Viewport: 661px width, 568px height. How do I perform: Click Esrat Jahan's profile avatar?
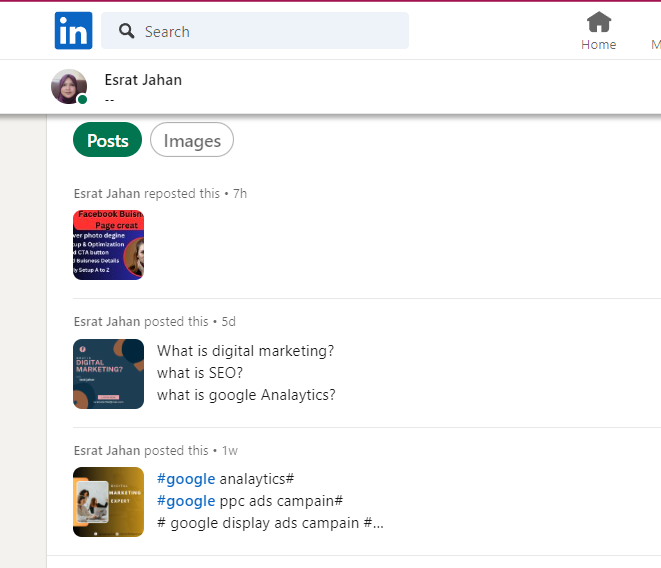pos(69,87)
